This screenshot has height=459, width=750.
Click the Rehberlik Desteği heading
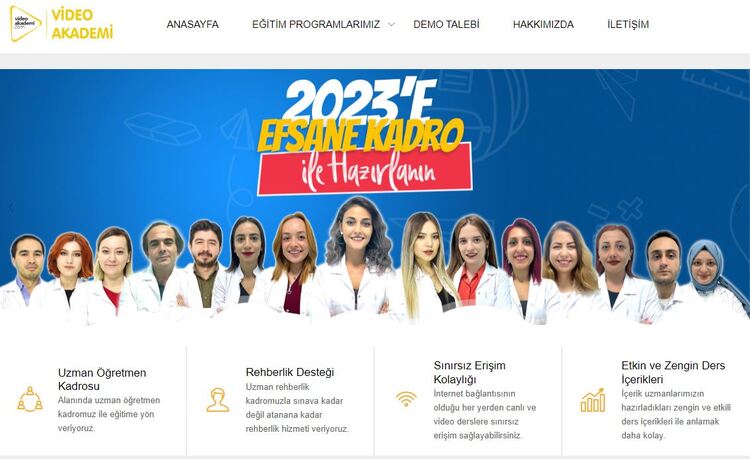[x=290, y=372]
